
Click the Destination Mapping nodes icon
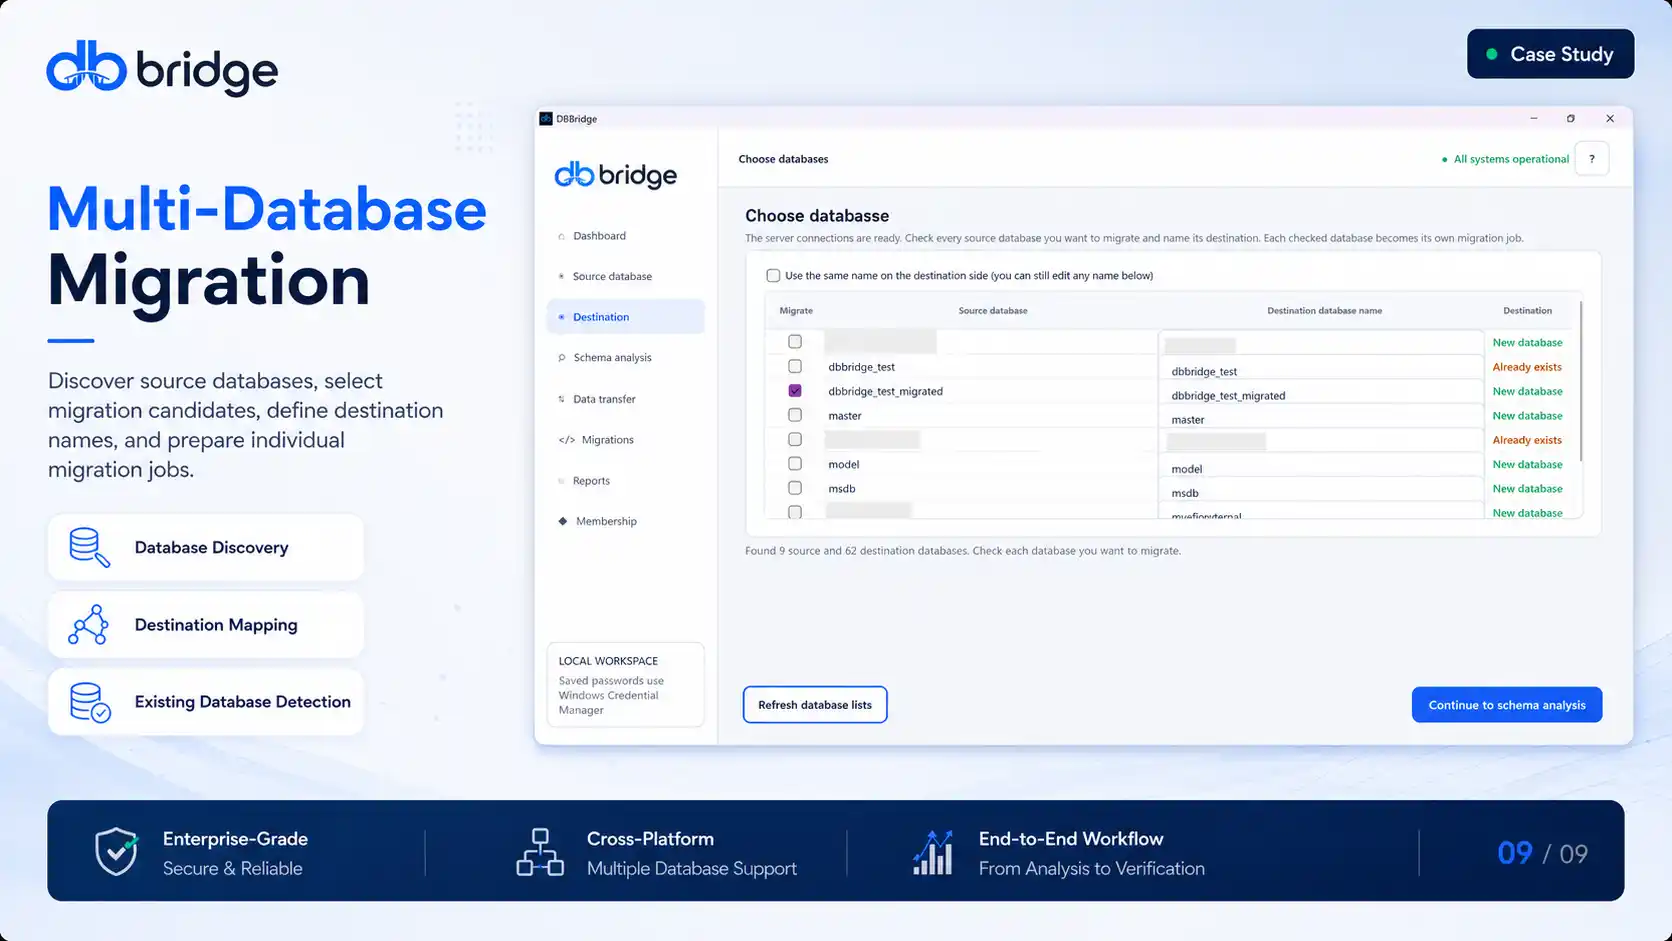(88, 625)
